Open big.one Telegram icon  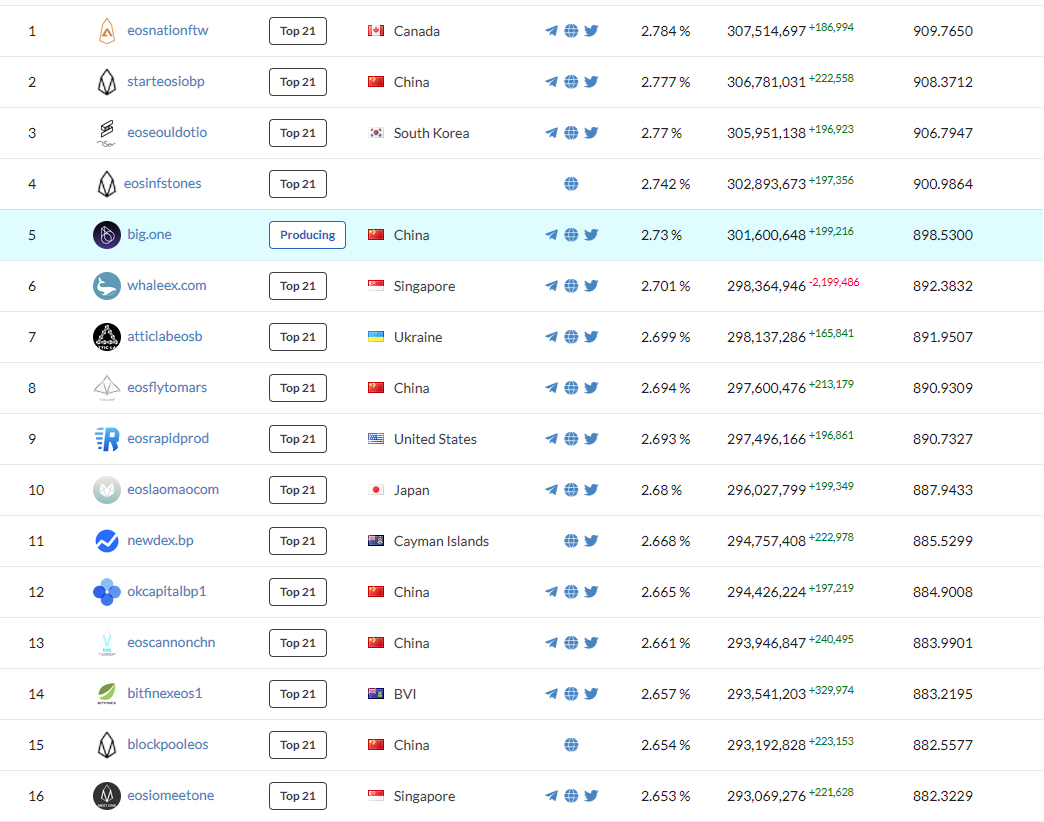pyautogui.click(x=551, y=234)
